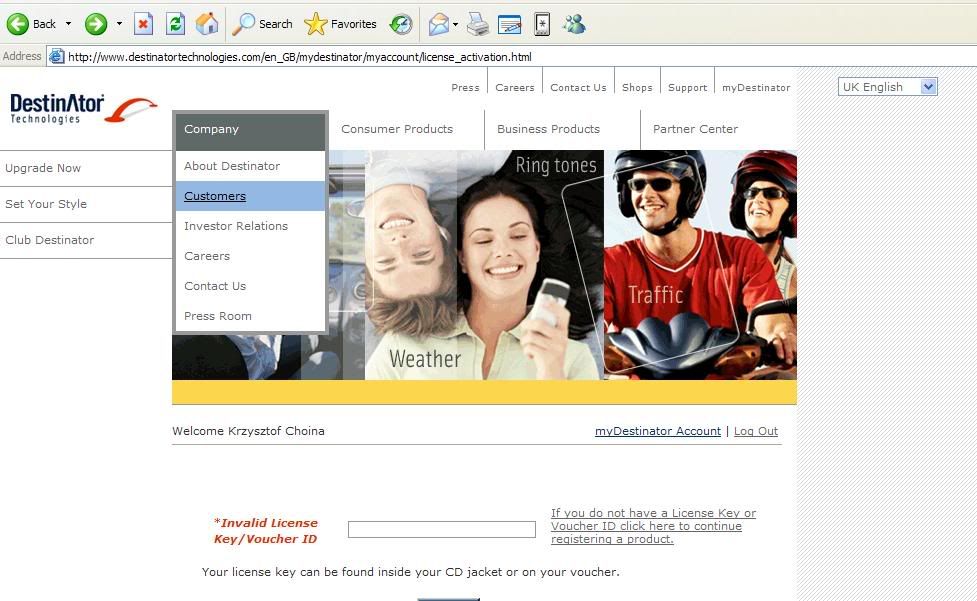Select Investor Relations menu entry
The image size is (977, 601).
(250, 226)
